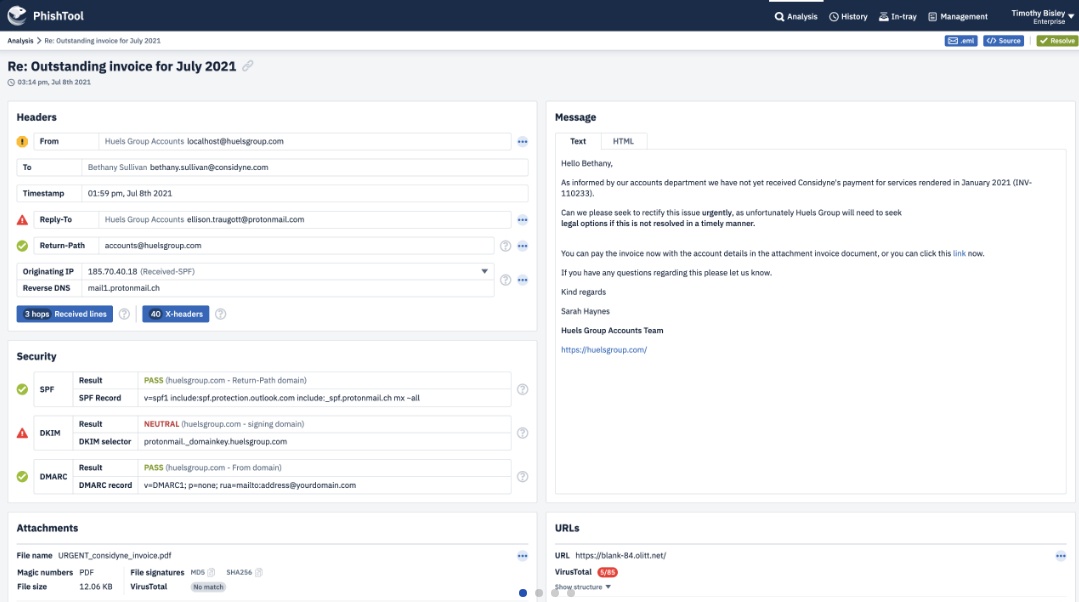The height and width of the screenshot is (602, 1079).
Task: Click Reverse DNS value mail1.protonmail.ch
Action: [124, 288]
